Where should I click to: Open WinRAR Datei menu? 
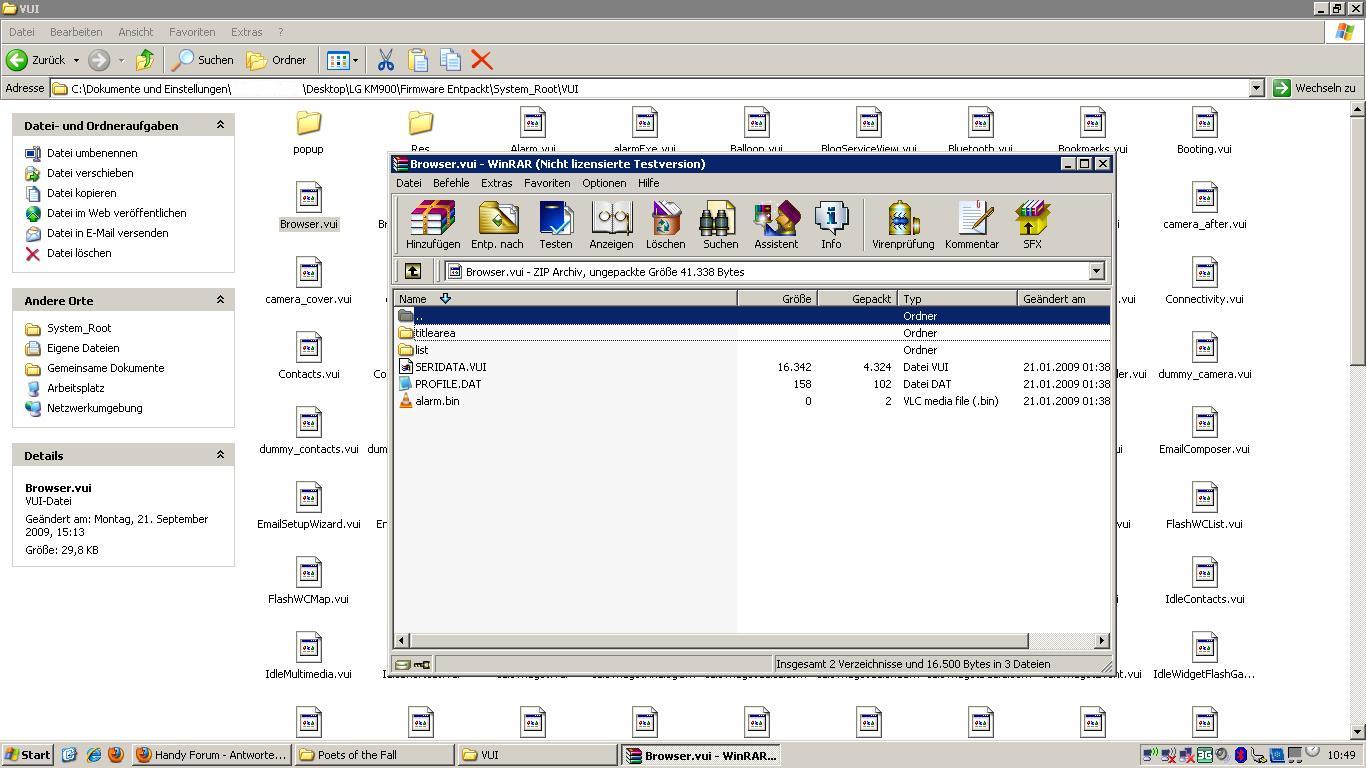(x=409, y=183)
